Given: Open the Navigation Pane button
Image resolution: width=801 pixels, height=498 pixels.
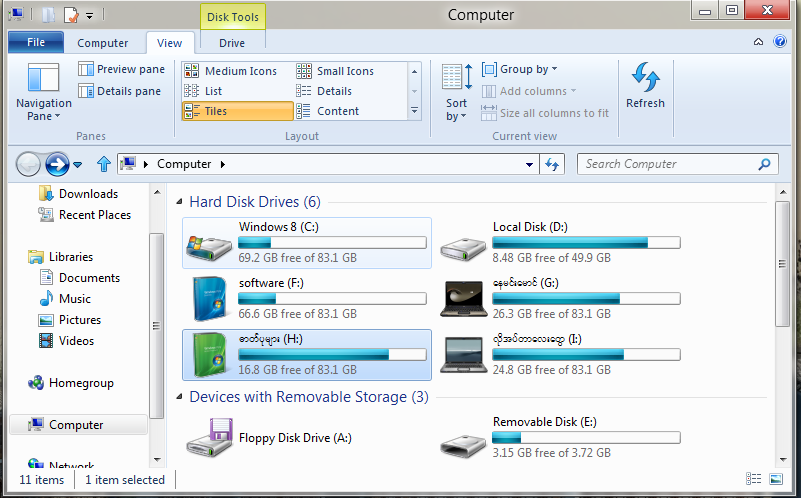Looking at the screenshot, I should pos(43,92).
